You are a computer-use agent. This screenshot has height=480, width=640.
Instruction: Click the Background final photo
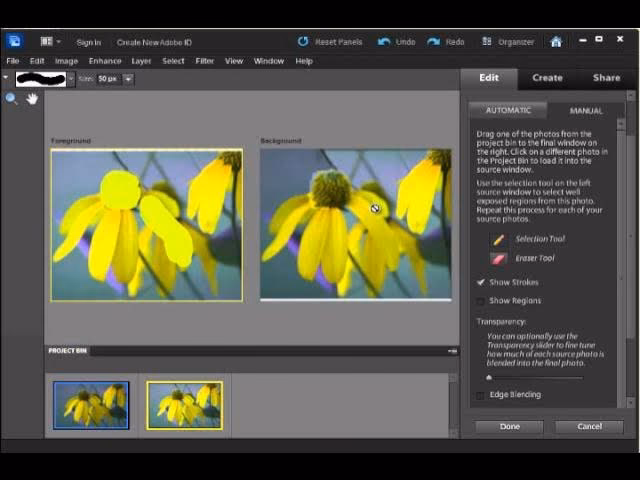(x=356, y=224)
